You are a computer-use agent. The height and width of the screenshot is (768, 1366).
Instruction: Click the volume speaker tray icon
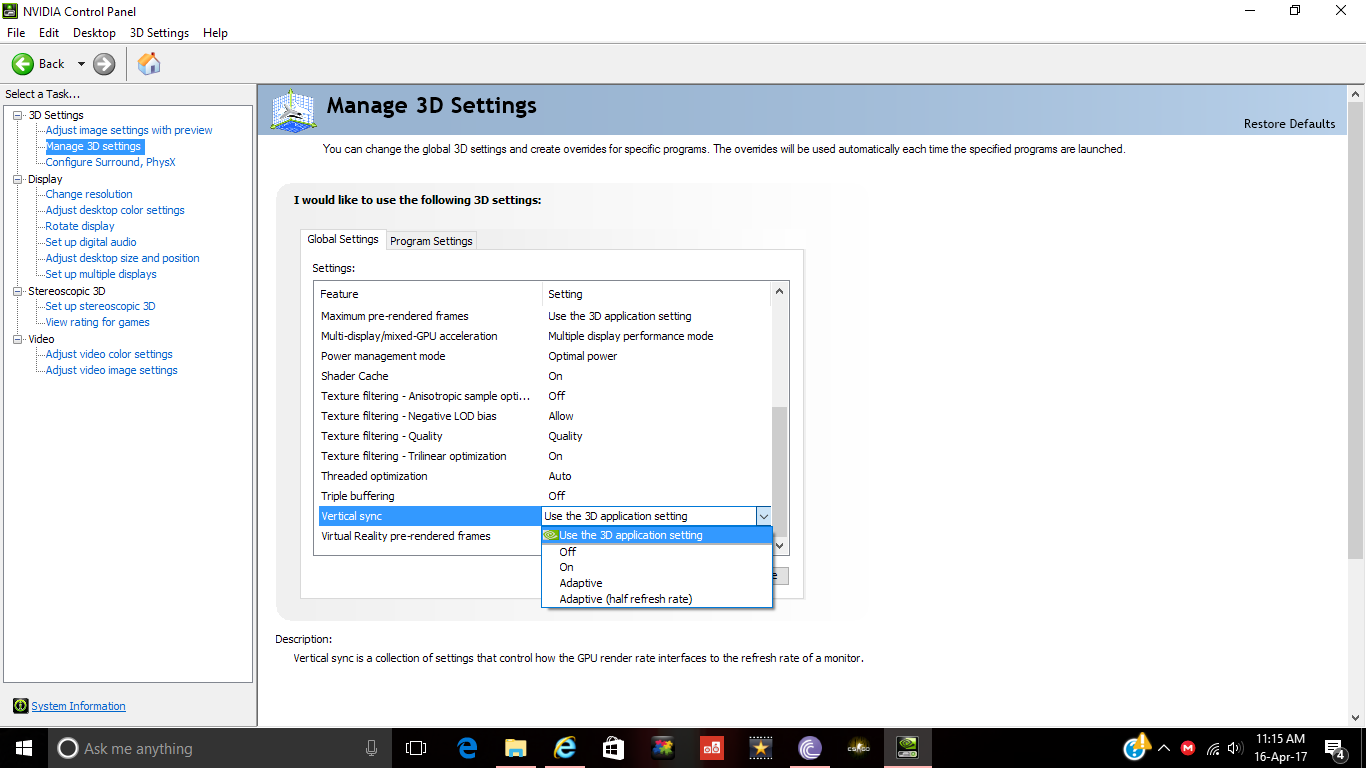pyautogui.click(x=1235, y=748)
